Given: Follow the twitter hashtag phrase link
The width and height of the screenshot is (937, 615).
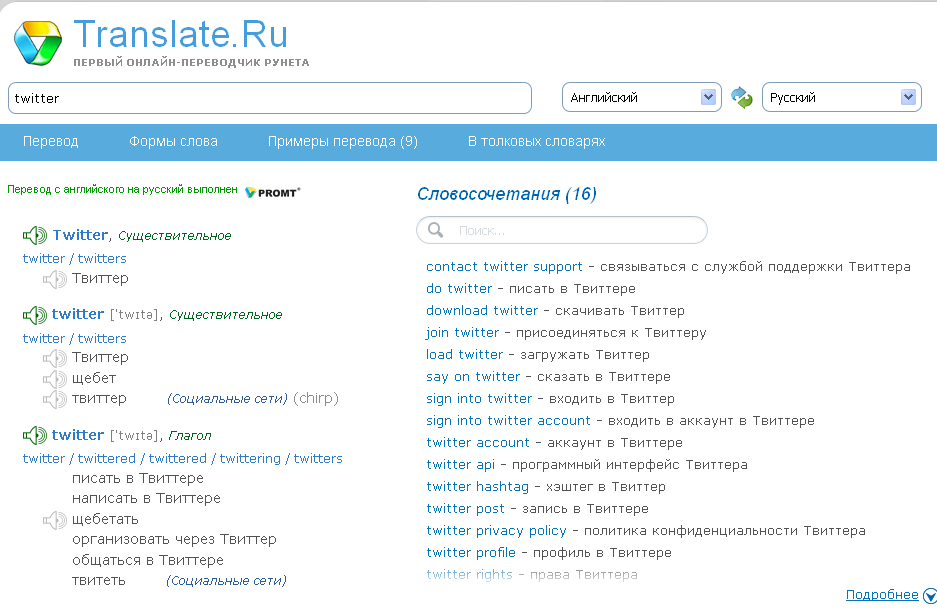Looking at the screenshot, I should tap(477, 487).
